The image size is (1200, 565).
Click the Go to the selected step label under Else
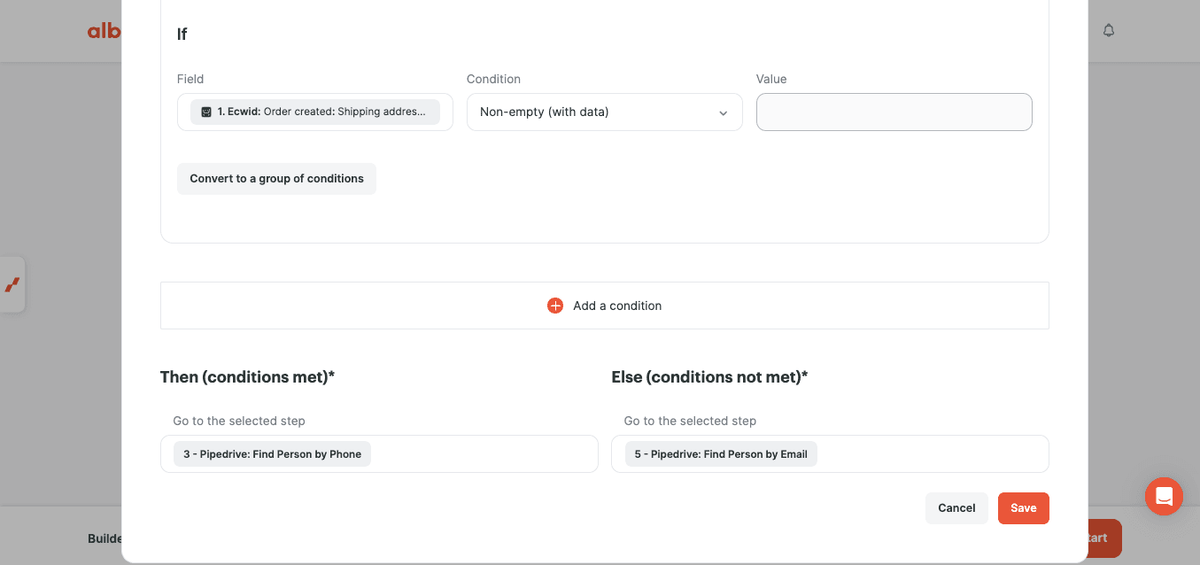(x=690, y=421)
